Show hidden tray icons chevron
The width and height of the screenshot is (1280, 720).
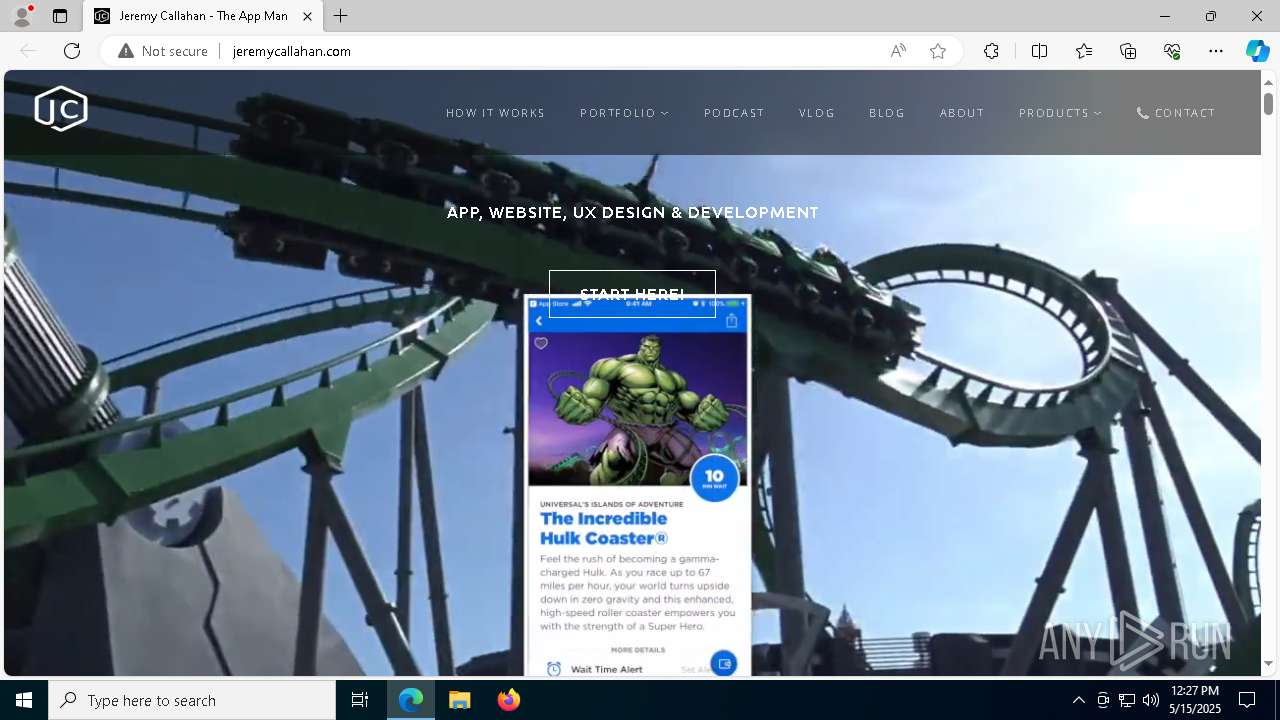tap(1078, 700)
